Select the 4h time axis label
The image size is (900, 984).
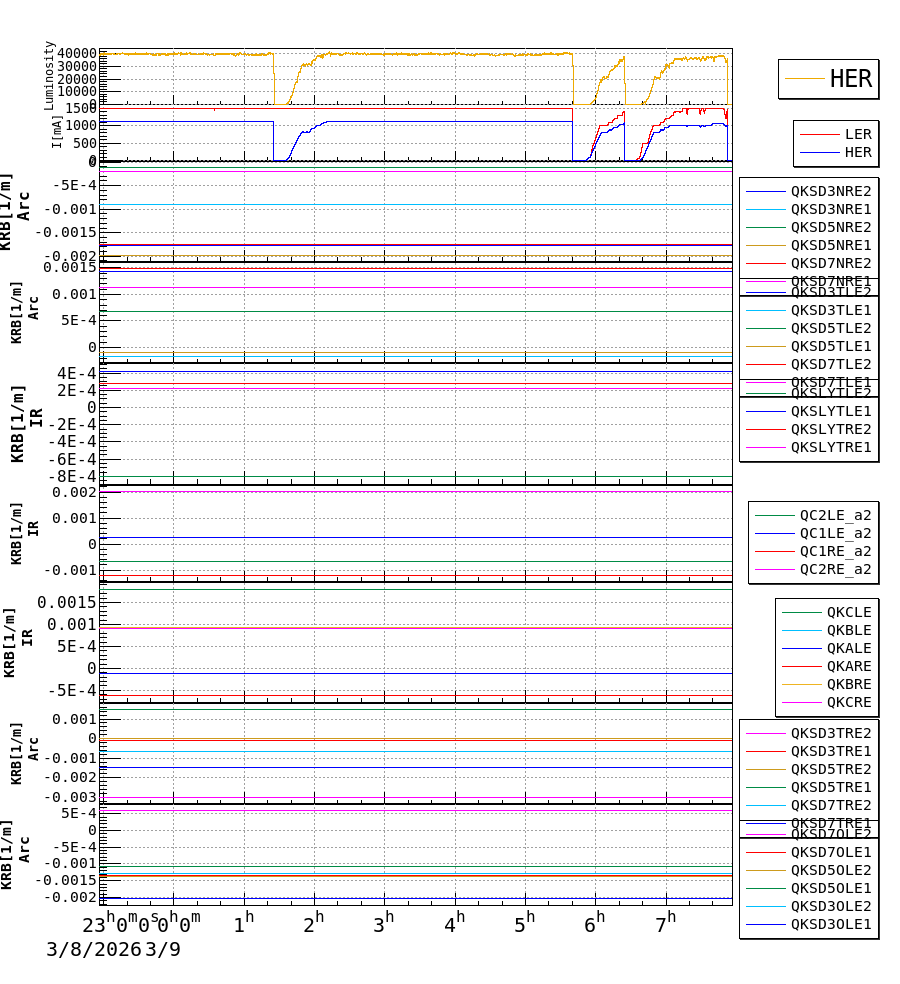pyautogui.click(x=454, y=922)
